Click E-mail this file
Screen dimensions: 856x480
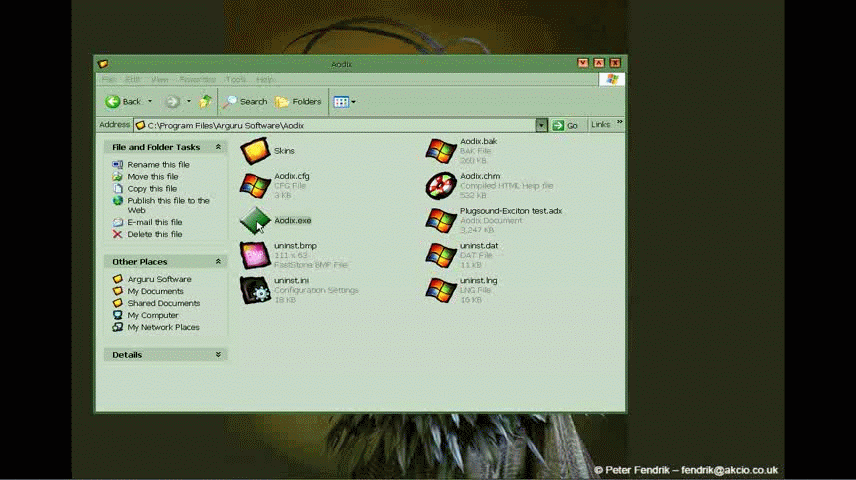pyautogui.click(x=155, y=222)
